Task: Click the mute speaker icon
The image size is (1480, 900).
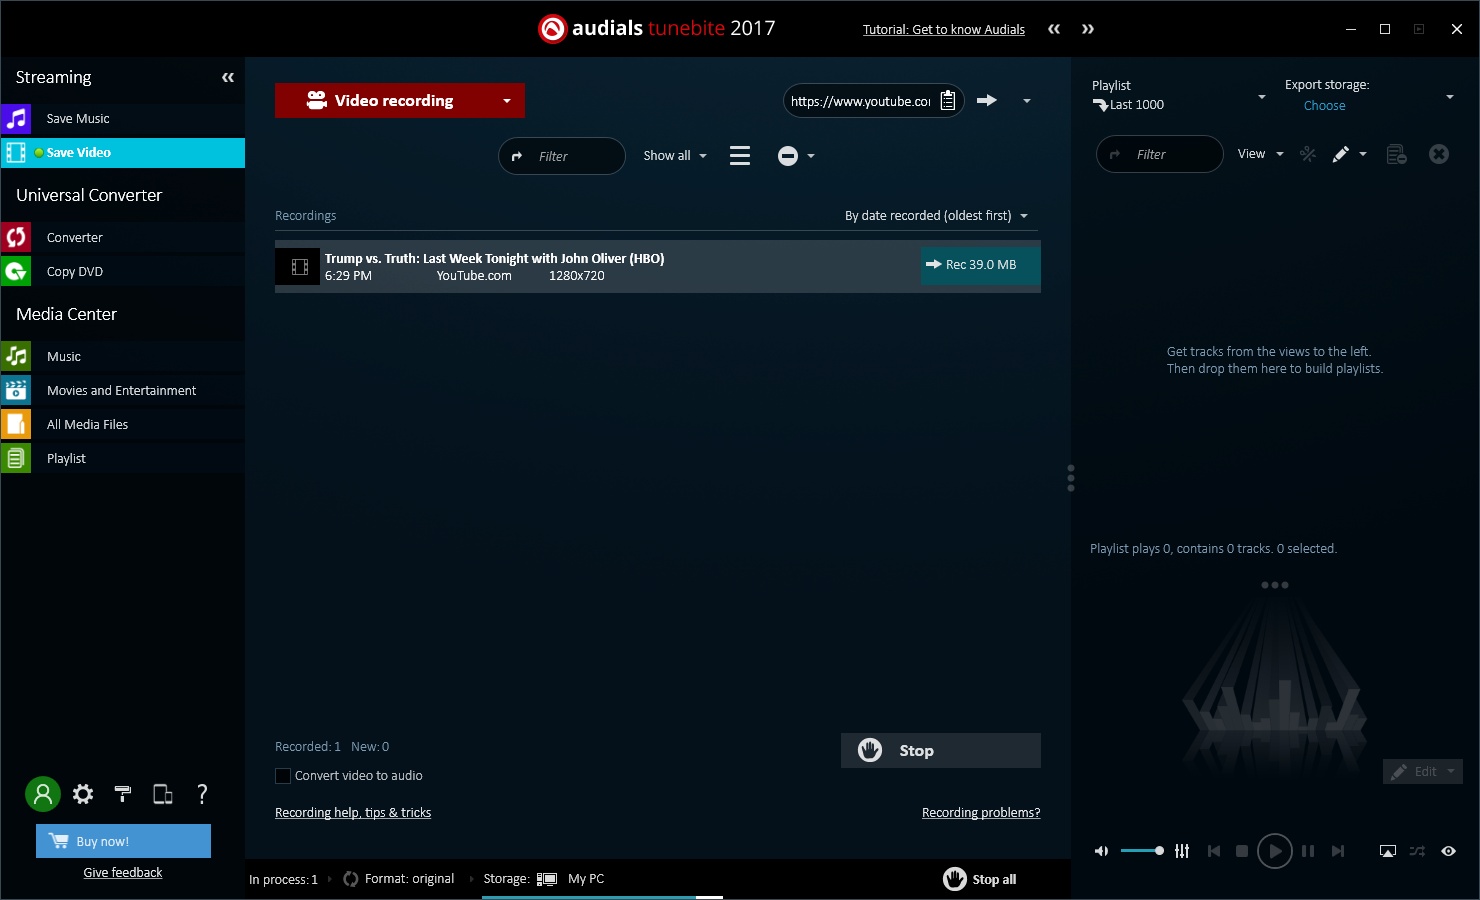Action: [1101, 851]
